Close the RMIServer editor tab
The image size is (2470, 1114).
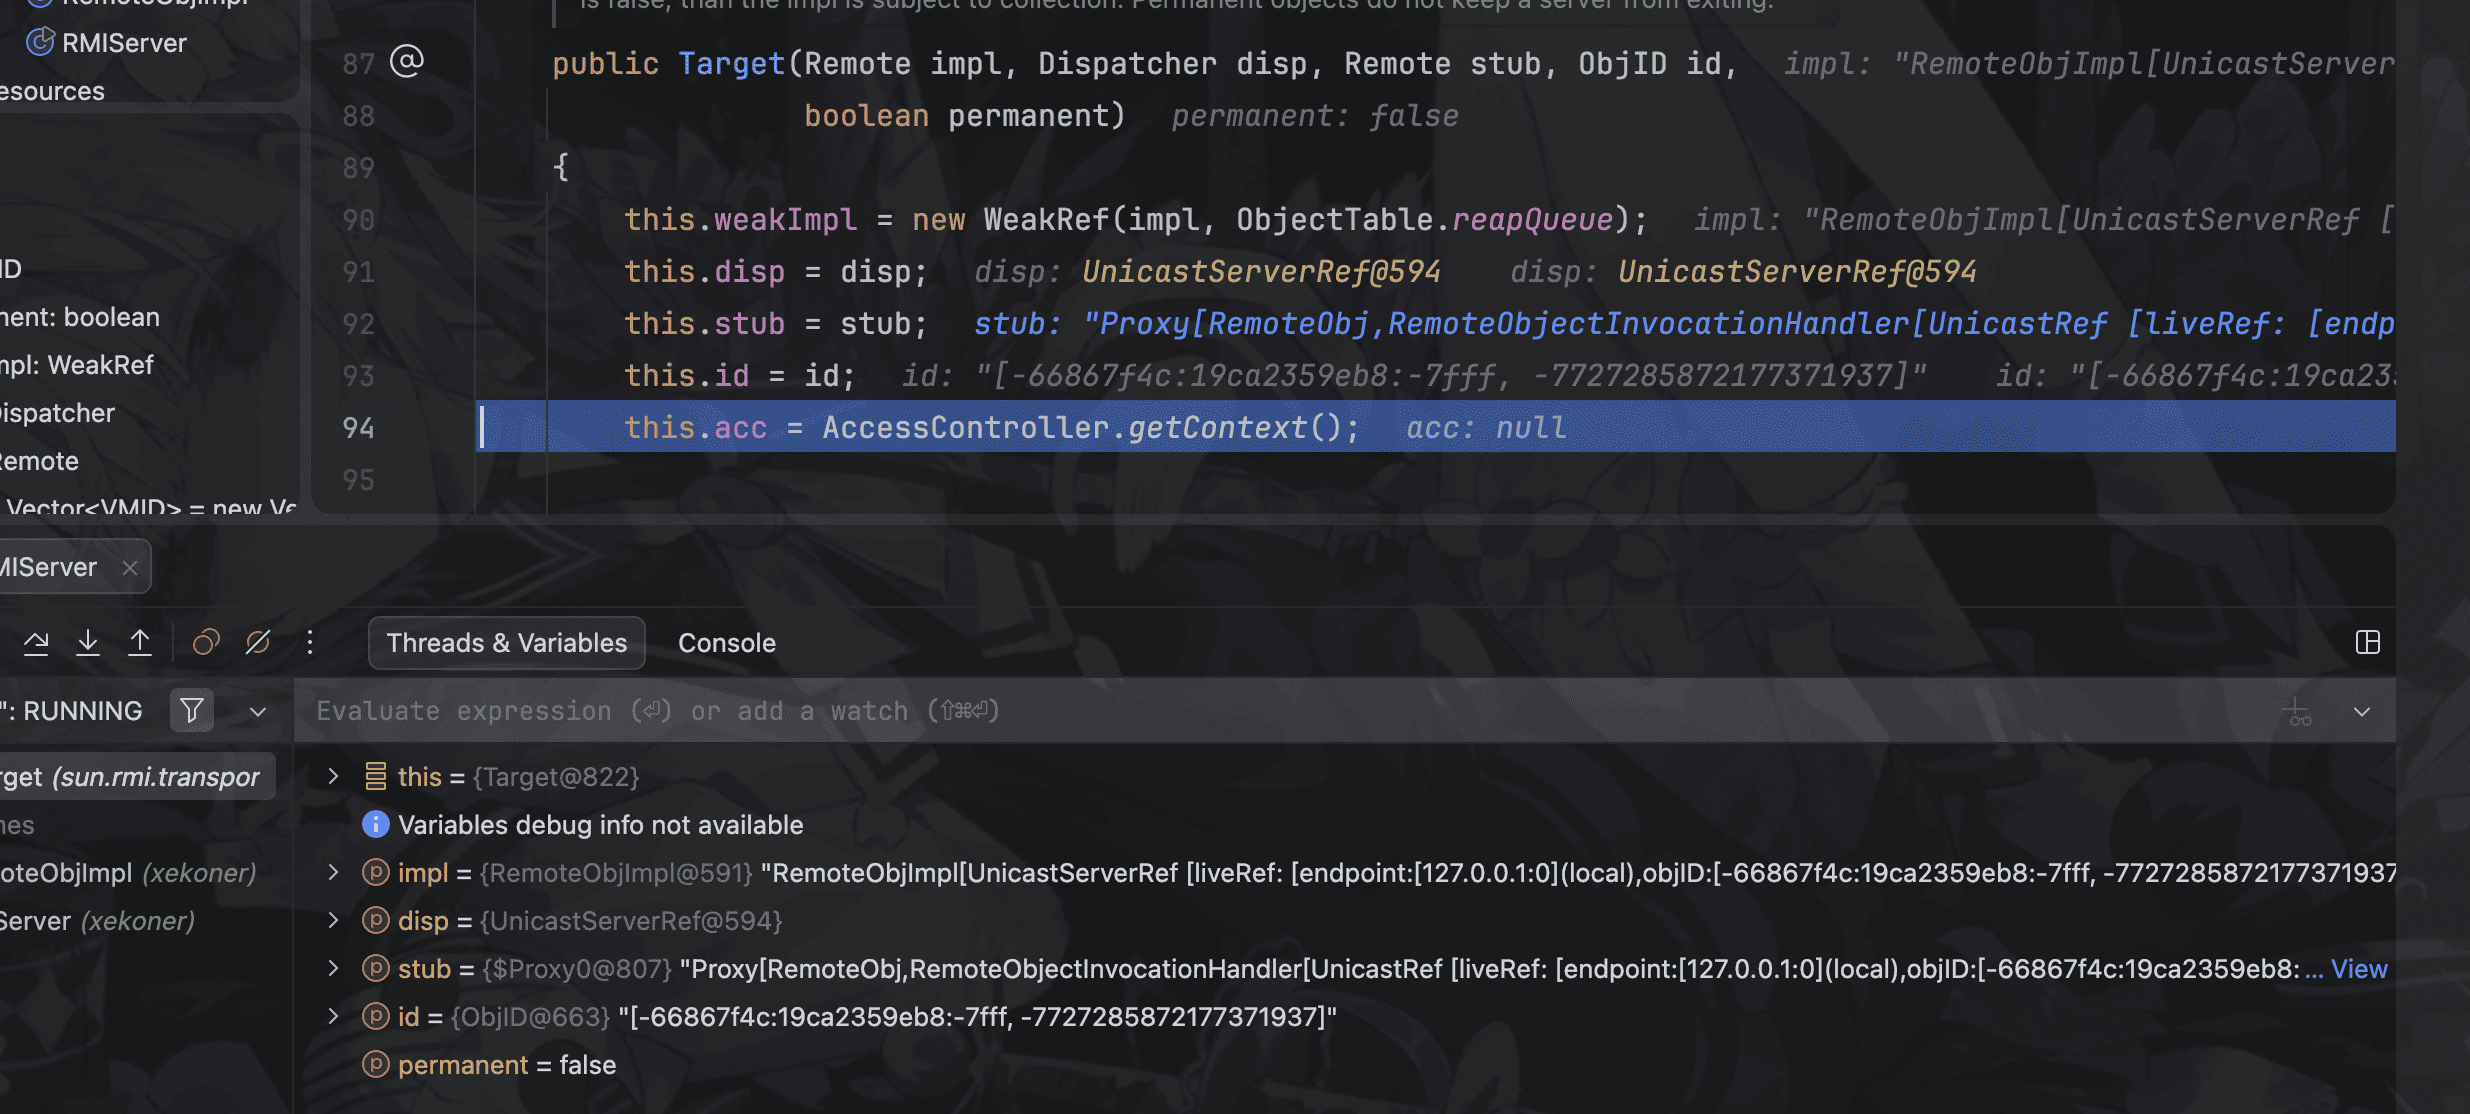click(130, 566)
